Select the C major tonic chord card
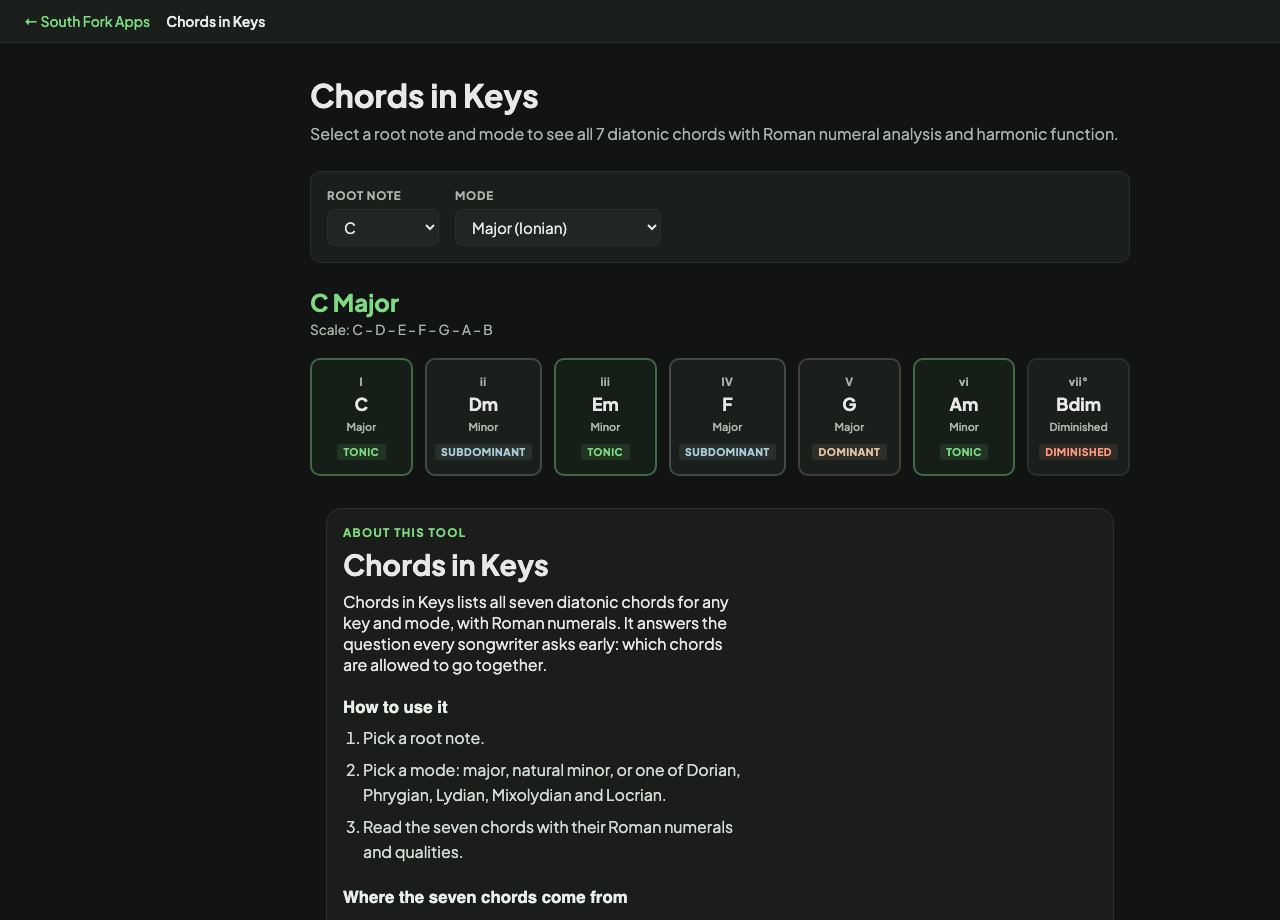1280x920 pixels. tap(361, 417)
